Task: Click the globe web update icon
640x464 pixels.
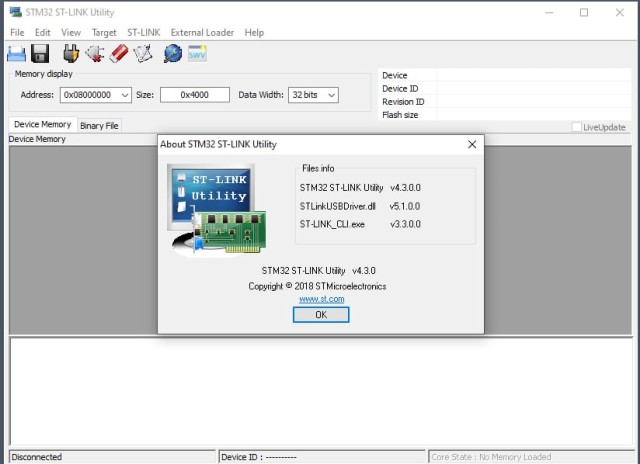Action: (173, 54)
